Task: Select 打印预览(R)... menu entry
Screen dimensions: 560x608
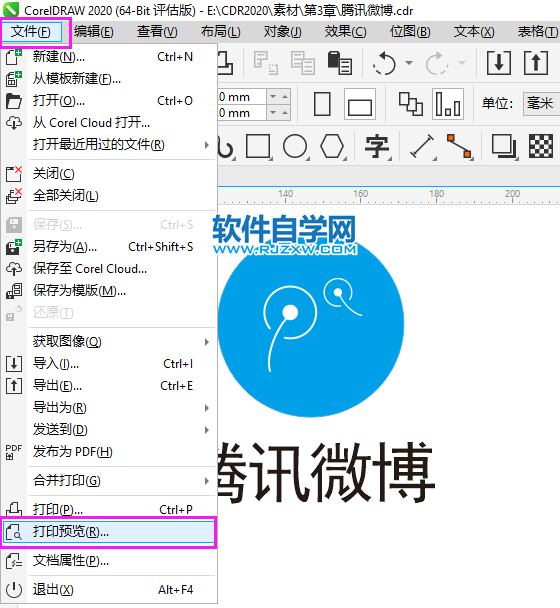Action: 109,532
